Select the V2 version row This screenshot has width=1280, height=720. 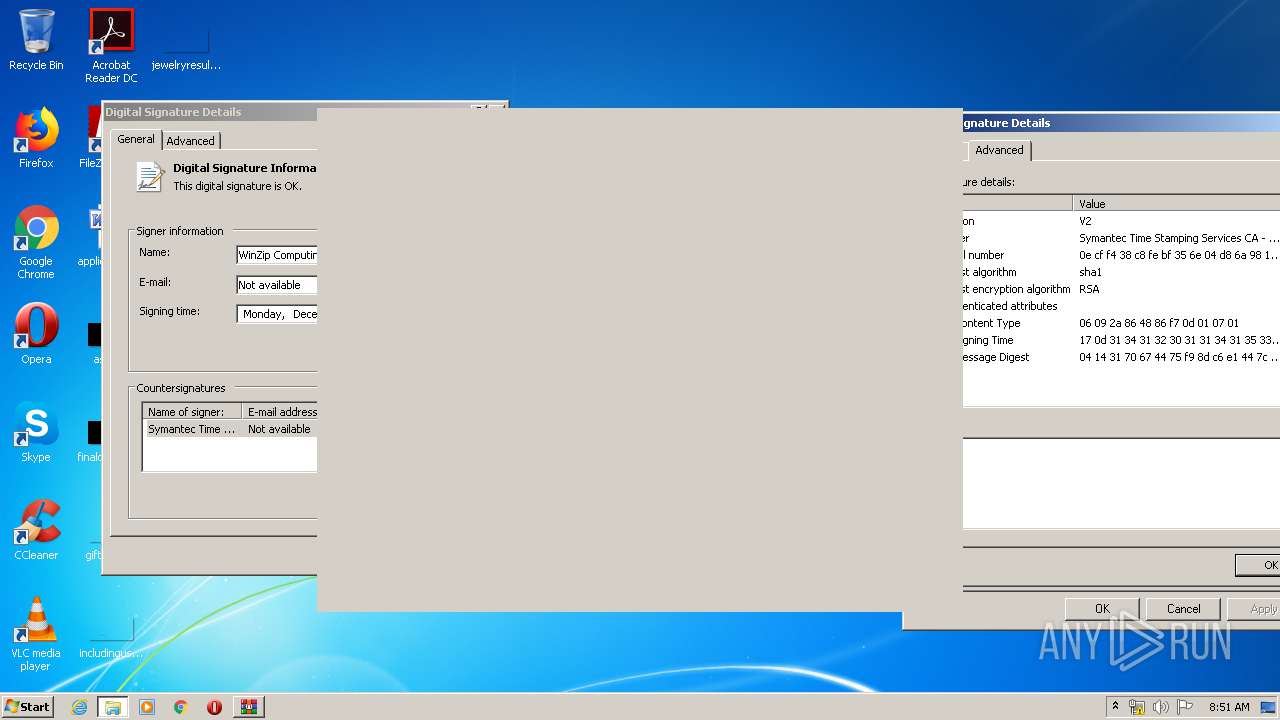(1121, 221)
